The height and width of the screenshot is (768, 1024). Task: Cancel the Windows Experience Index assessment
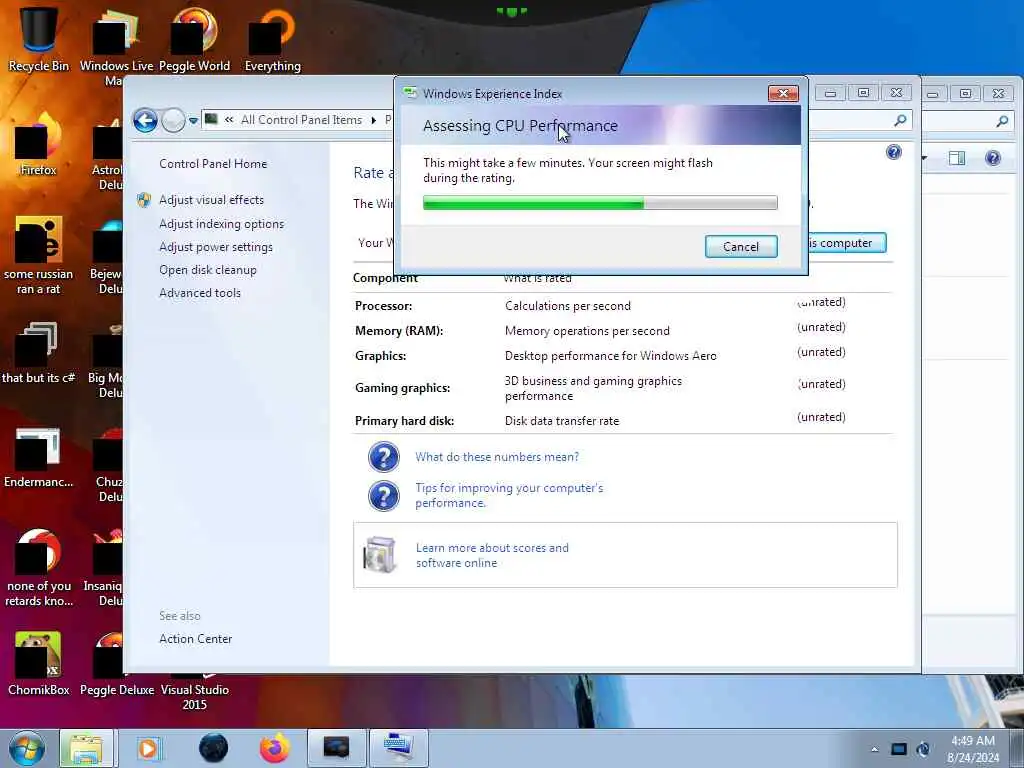tap(741, 247)
